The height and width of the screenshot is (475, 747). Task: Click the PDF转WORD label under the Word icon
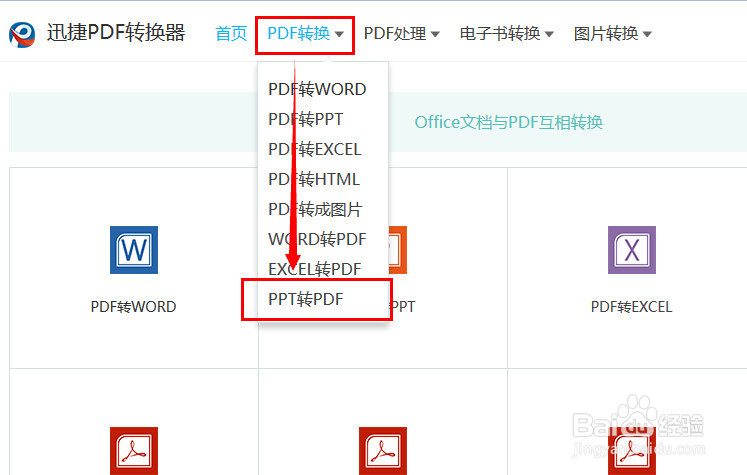click(133, 306)
